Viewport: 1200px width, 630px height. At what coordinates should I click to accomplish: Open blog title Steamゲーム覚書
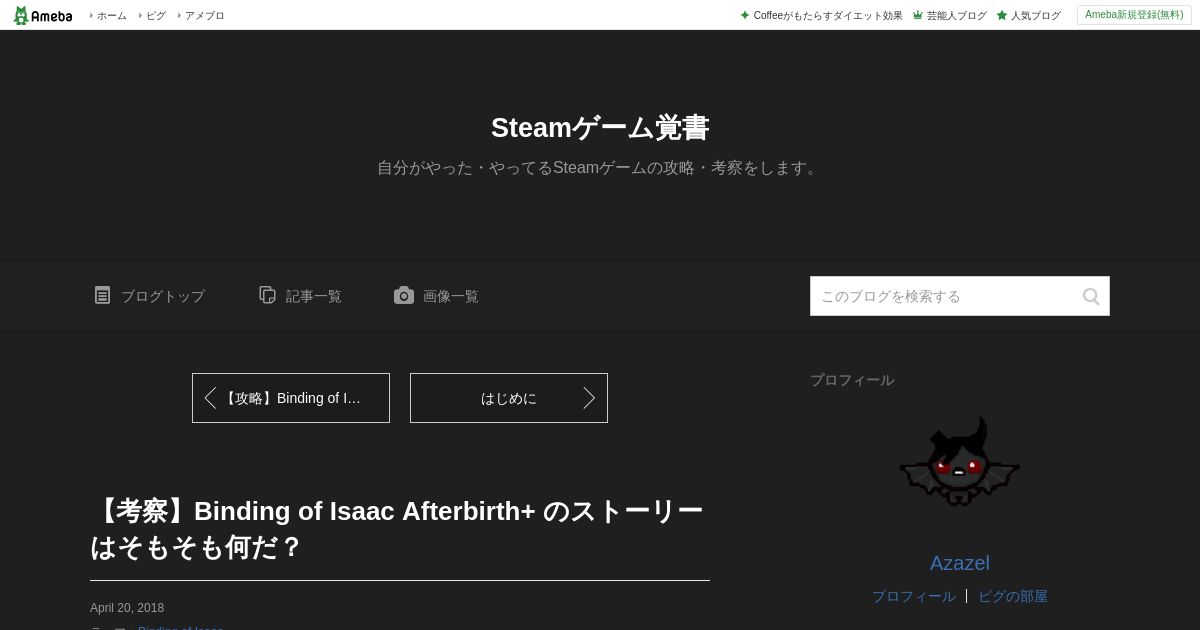pyautogui.click(x=600, y=128)
